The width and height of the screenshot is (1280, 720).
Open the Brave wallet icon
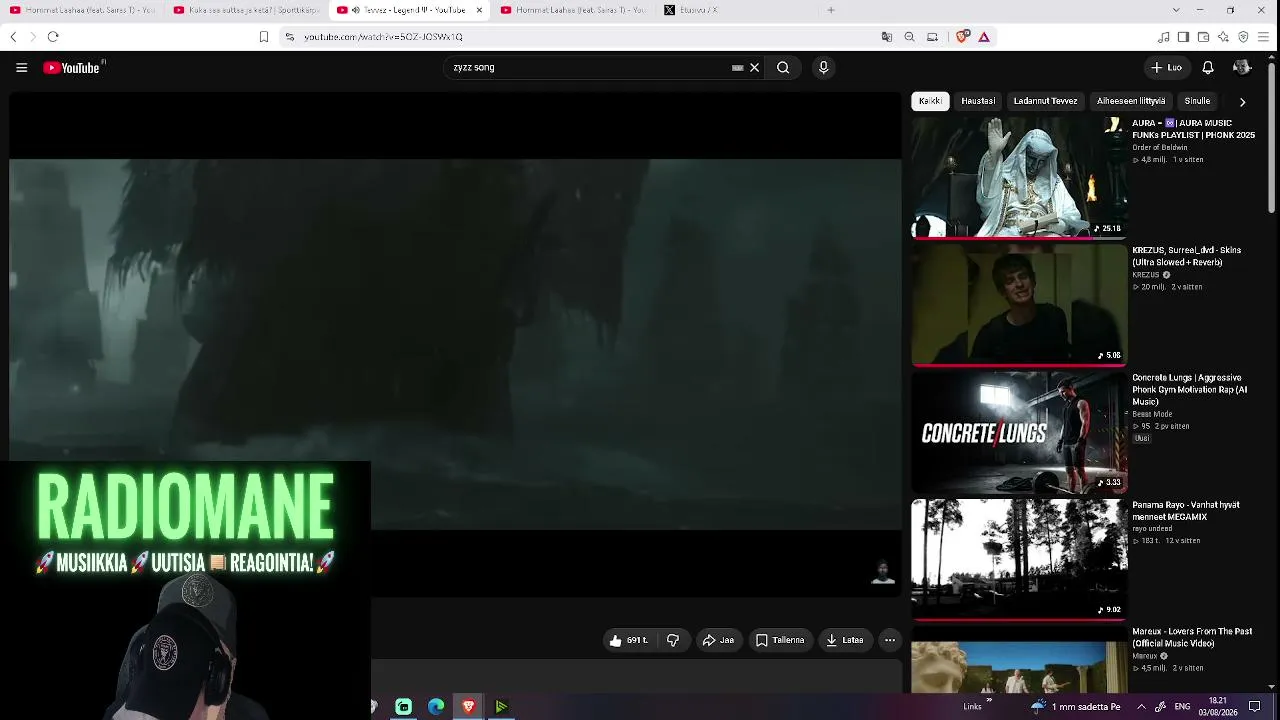[1203, 37]
